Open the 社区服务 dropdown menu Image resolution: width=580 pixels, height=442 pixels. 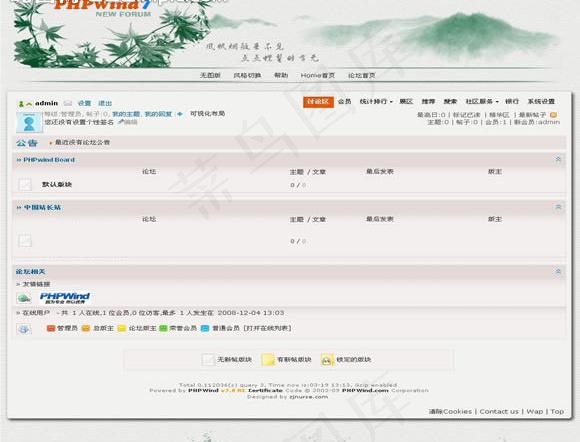482,101
